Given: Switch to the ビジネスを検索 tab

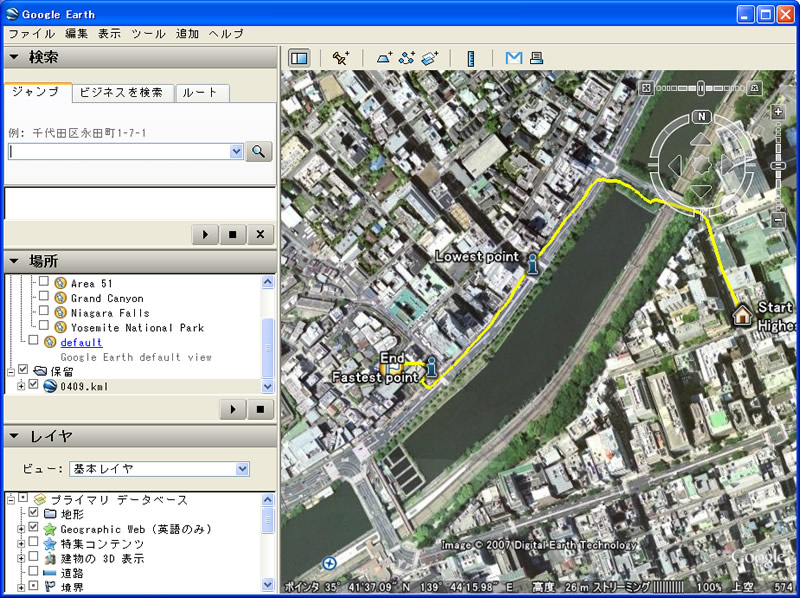Looking at the screenshot, I should 121,93.
